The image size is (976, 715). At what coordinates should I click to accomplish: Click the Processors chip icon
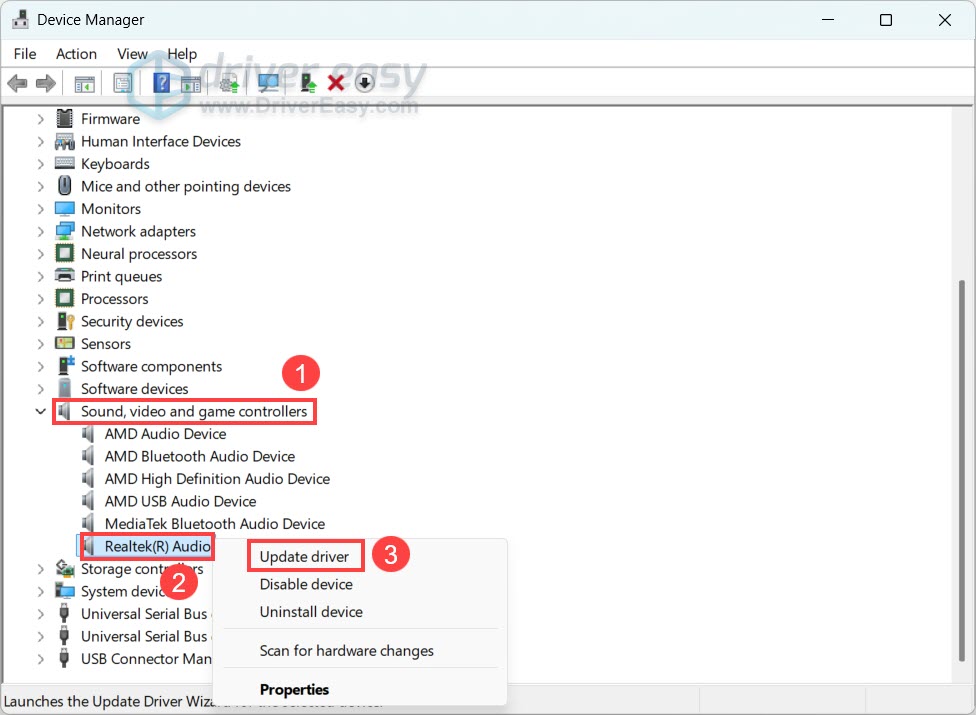click(65, 298)
